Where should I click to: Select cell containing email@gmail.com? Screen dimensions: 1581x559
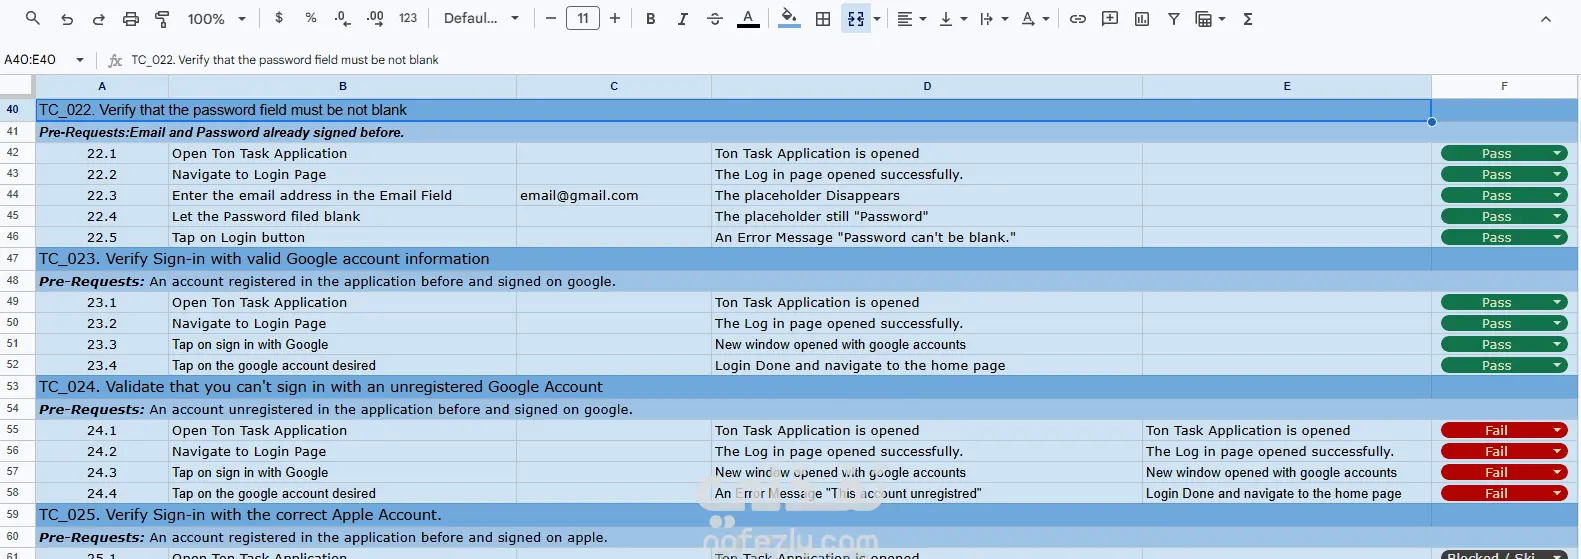tap(614, 195)
